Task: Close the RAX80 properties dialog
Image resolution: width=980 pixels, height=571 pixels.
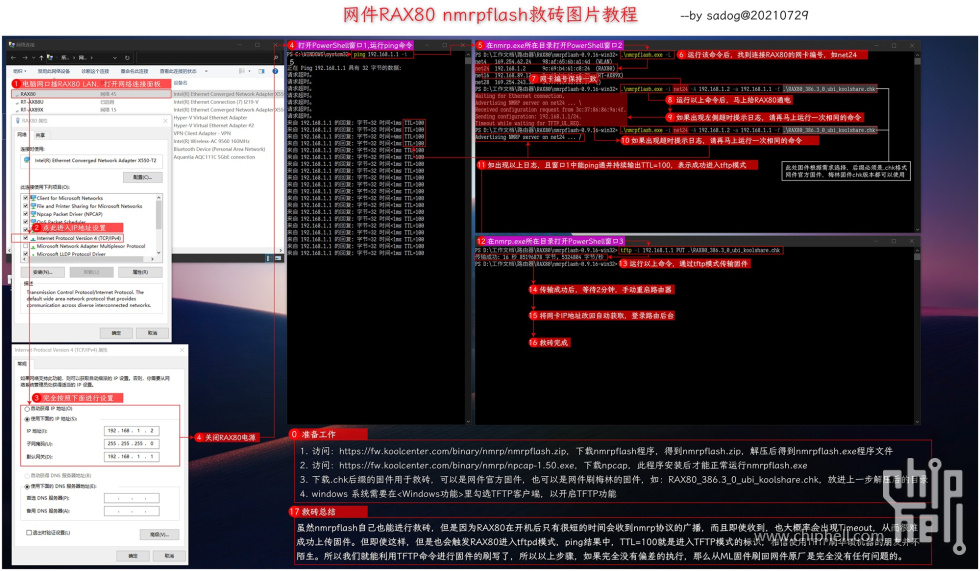Action: pyautogui.click(x=166, y=121)
